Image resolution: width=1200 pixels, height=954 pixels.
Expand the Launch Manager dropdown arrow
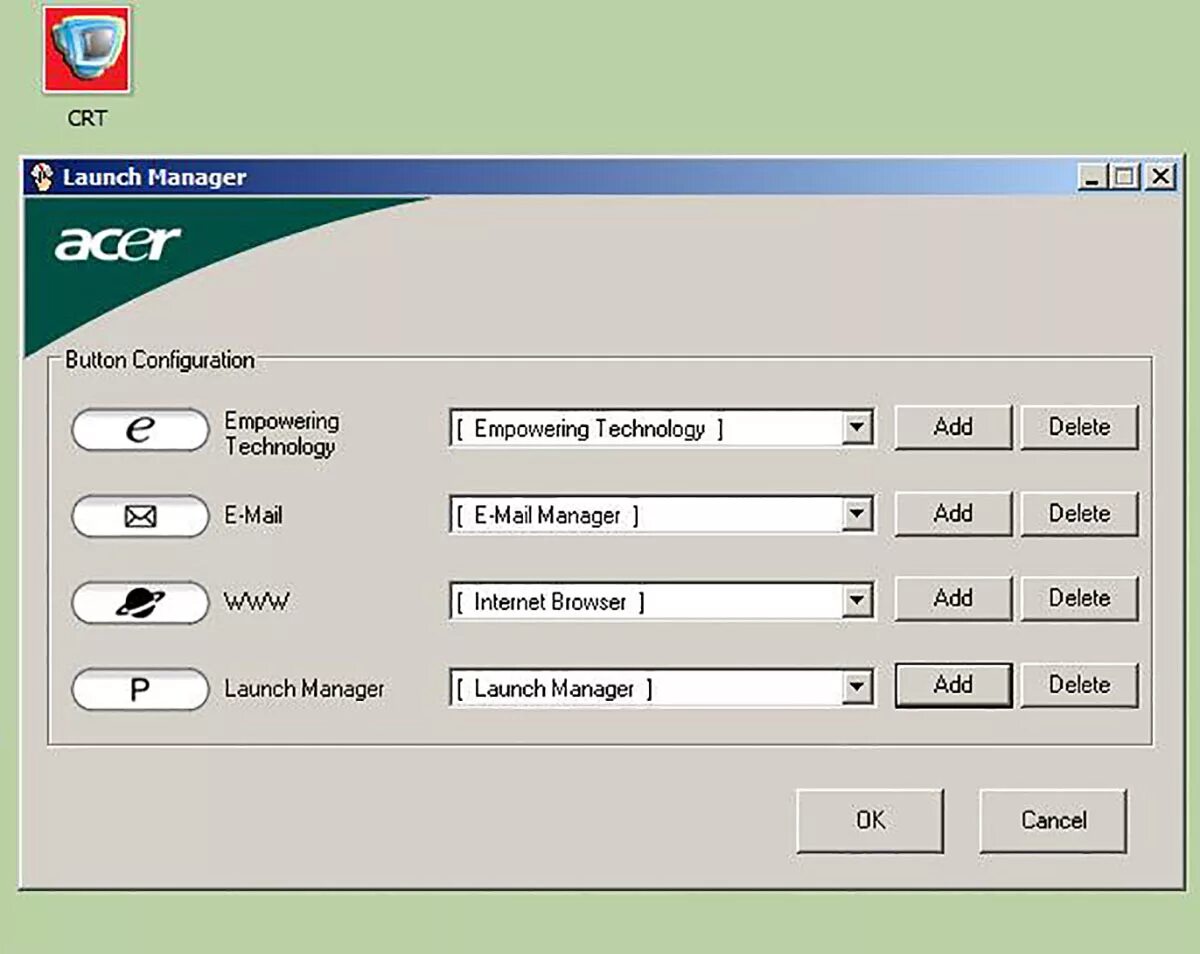click(x=856, y=689)
